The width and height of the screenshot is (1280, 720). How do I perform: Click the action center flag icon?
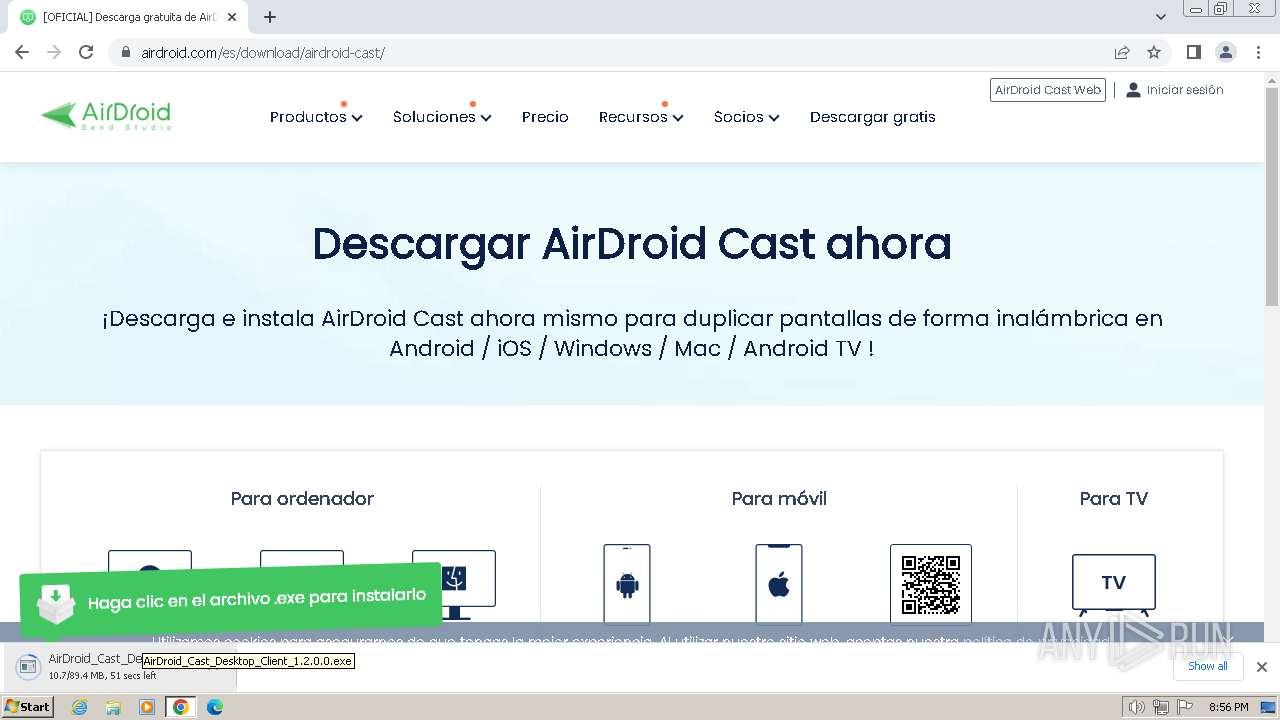(x=1183, y=707)
